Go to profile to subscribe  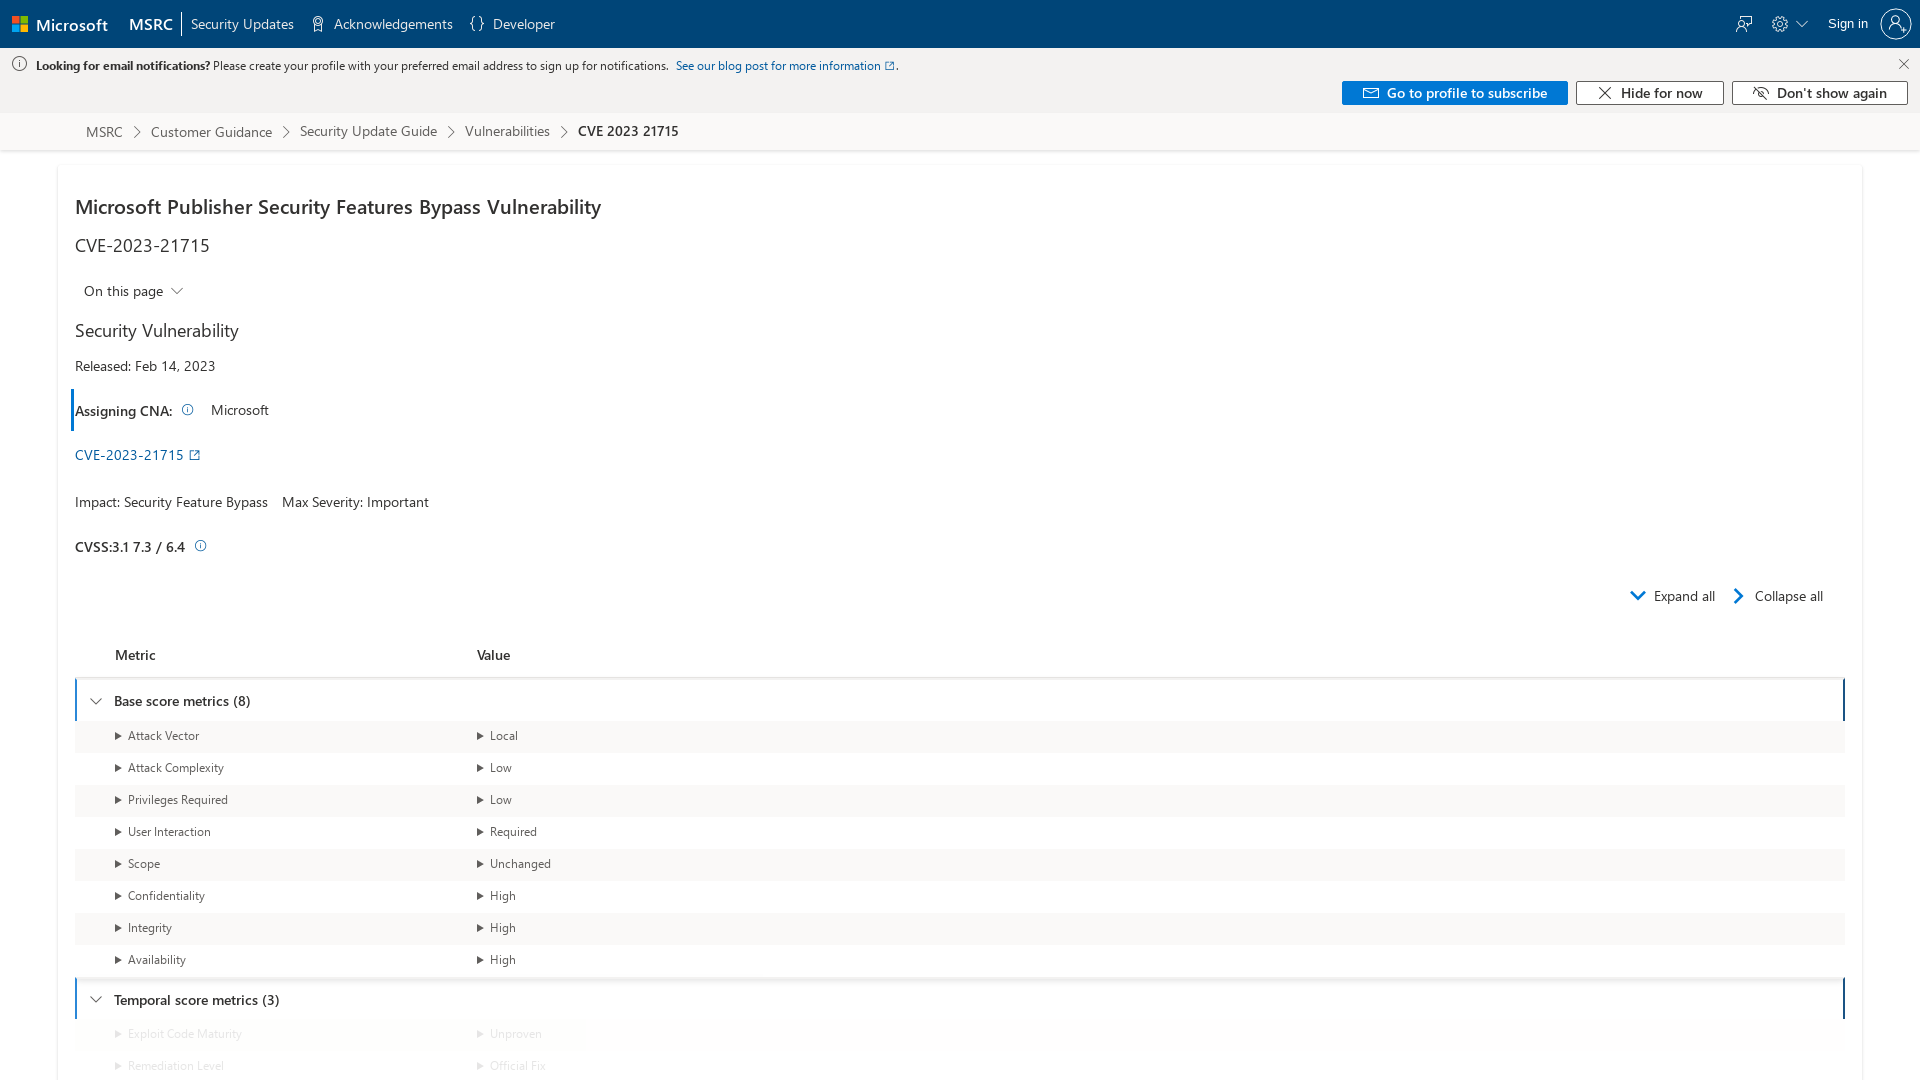tap(1454, 93)
